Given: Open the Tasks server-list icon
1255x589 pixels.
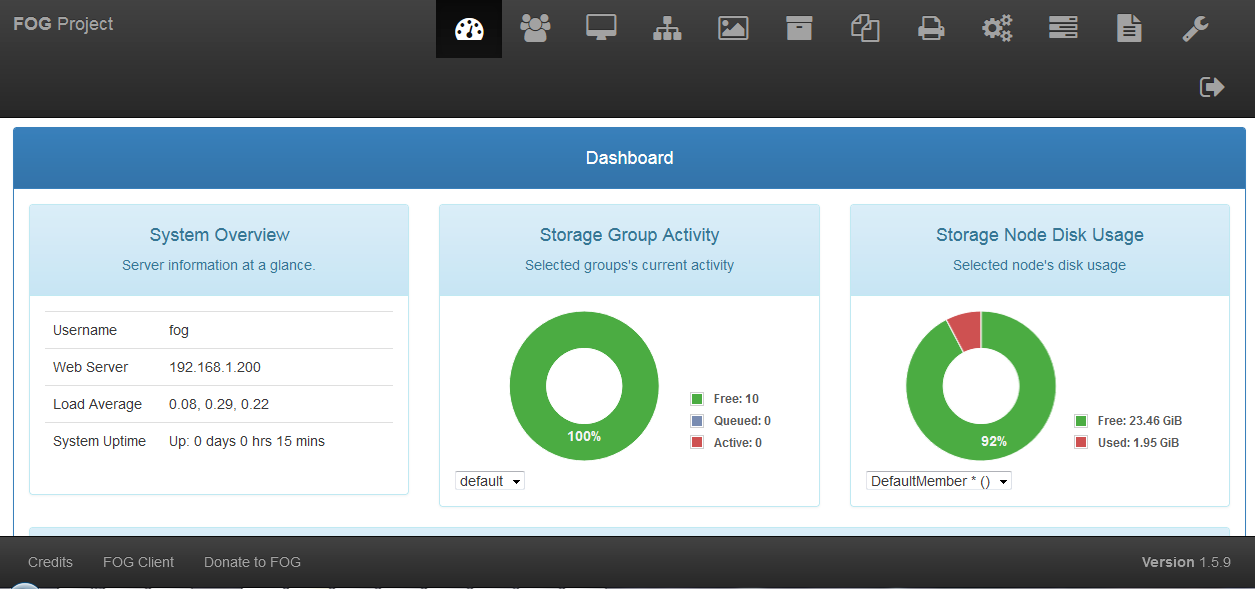Looking at the screenshot, I should pos(1063,29).
